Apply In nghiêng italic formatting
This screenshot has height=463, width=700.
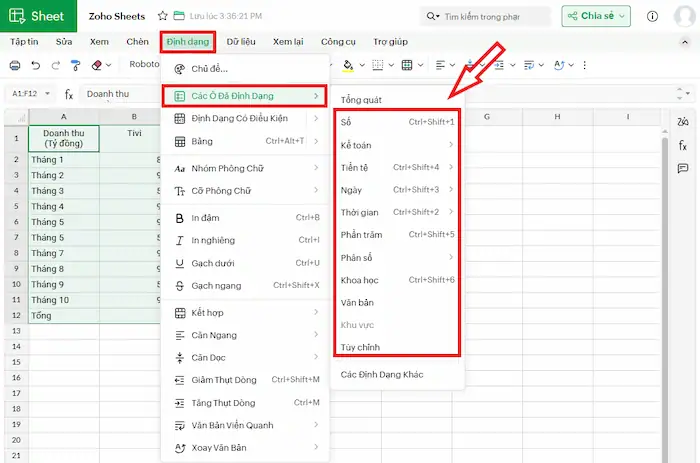coord(245,240)
